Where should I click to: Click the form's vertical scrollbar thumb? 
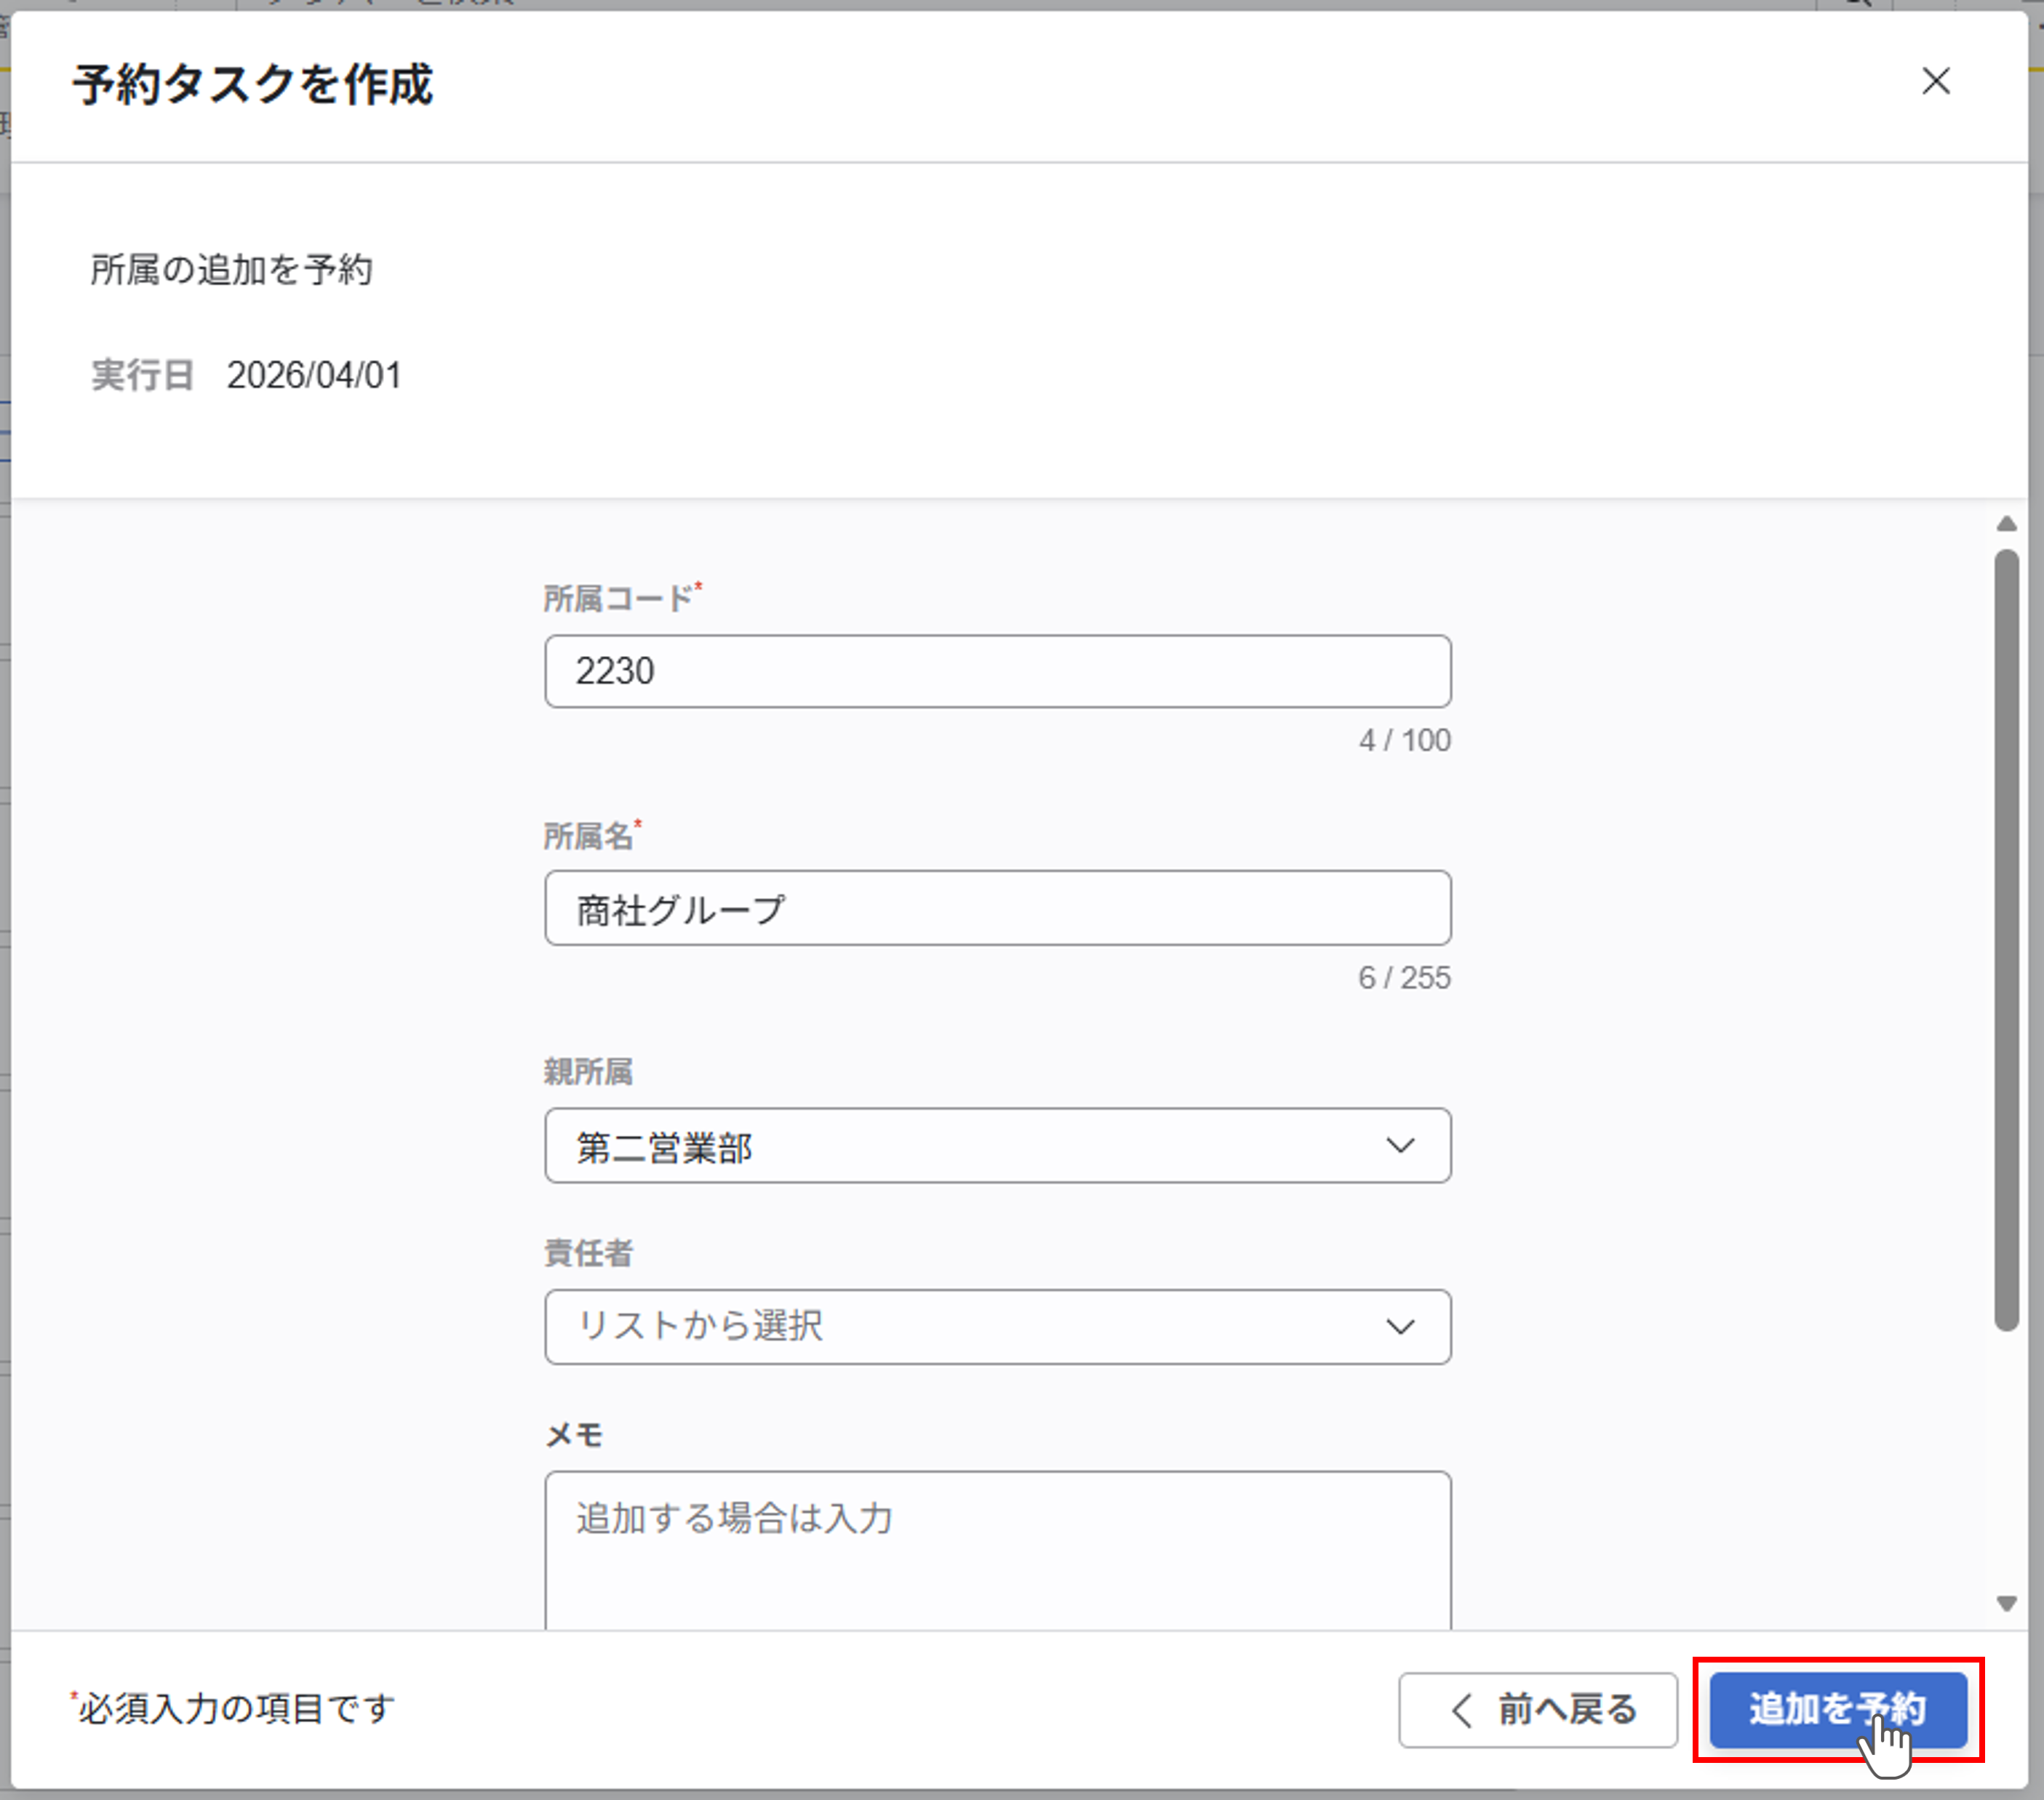tap(2006, 940)
